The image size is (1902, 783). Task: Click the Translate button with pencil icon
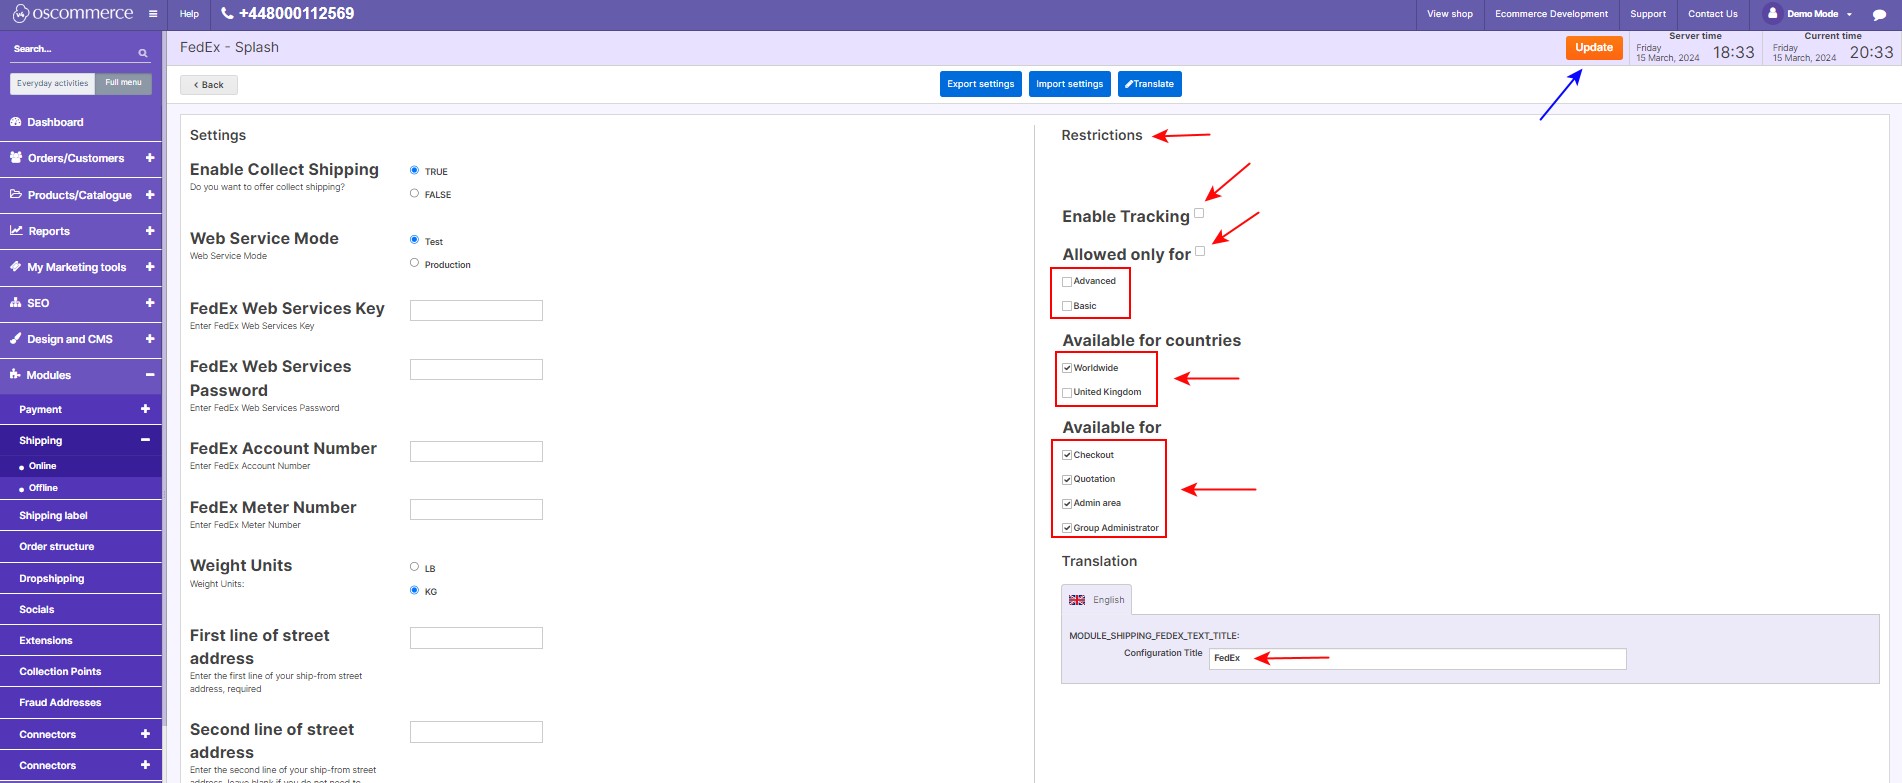(x=1149, y=84)
